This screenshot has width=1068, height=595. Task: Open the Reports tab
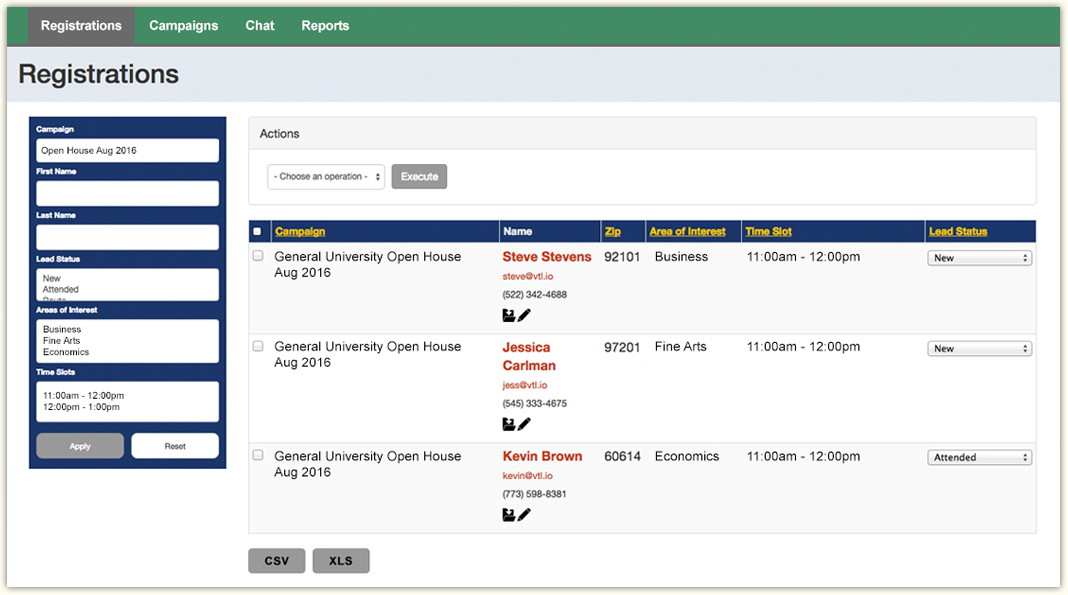coord(325,26)
